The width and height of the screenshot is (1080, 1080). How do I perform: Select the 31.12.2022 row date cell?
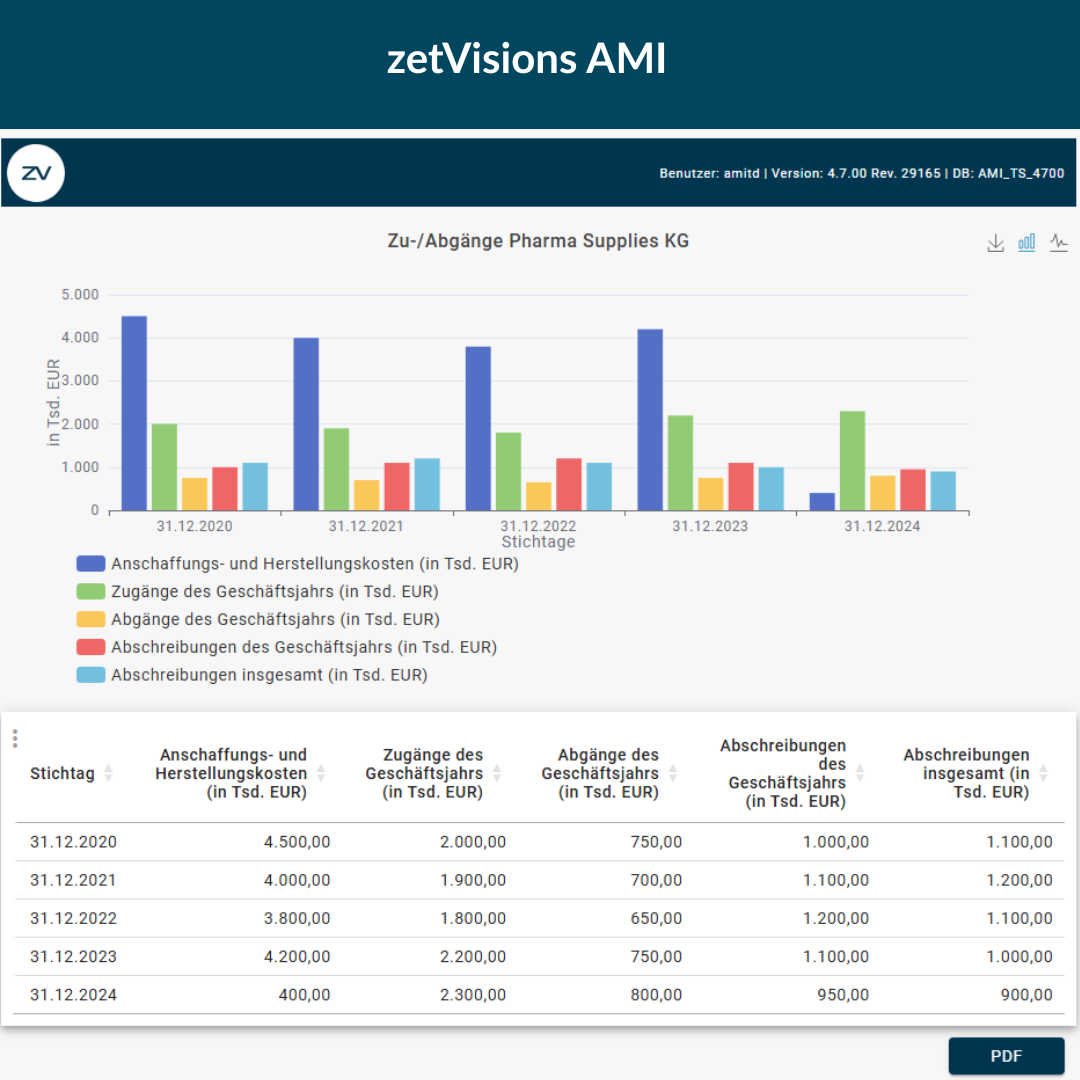(73, 918)
